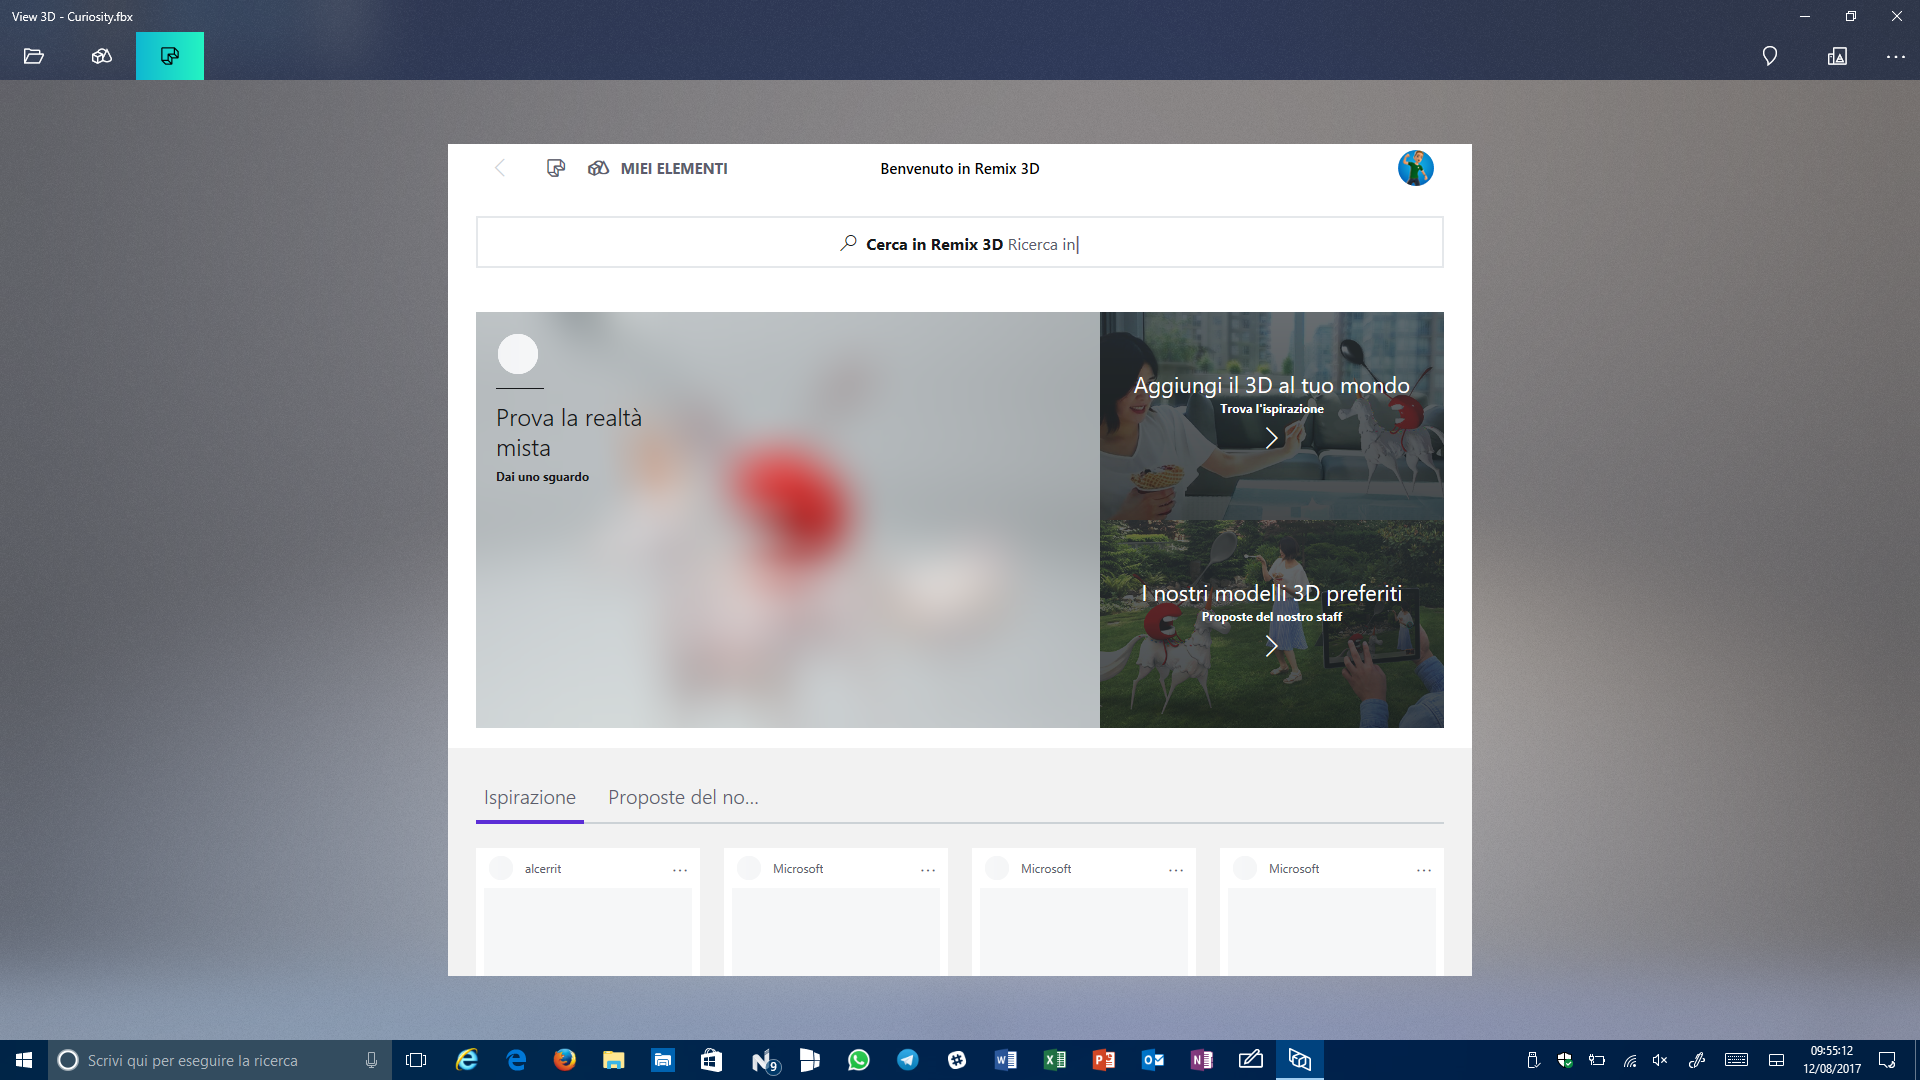Open Task View from taskbar

[416, 1060]
